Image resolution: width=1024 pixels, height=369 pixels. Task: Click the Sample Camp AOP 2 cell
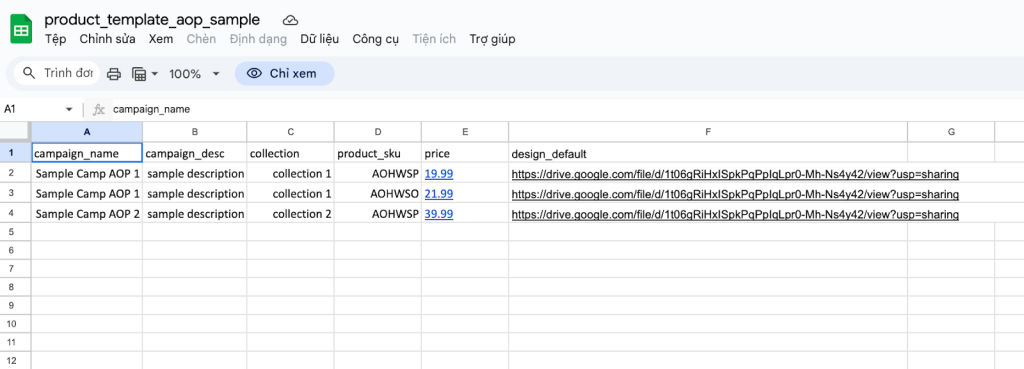tap(87, 214)
